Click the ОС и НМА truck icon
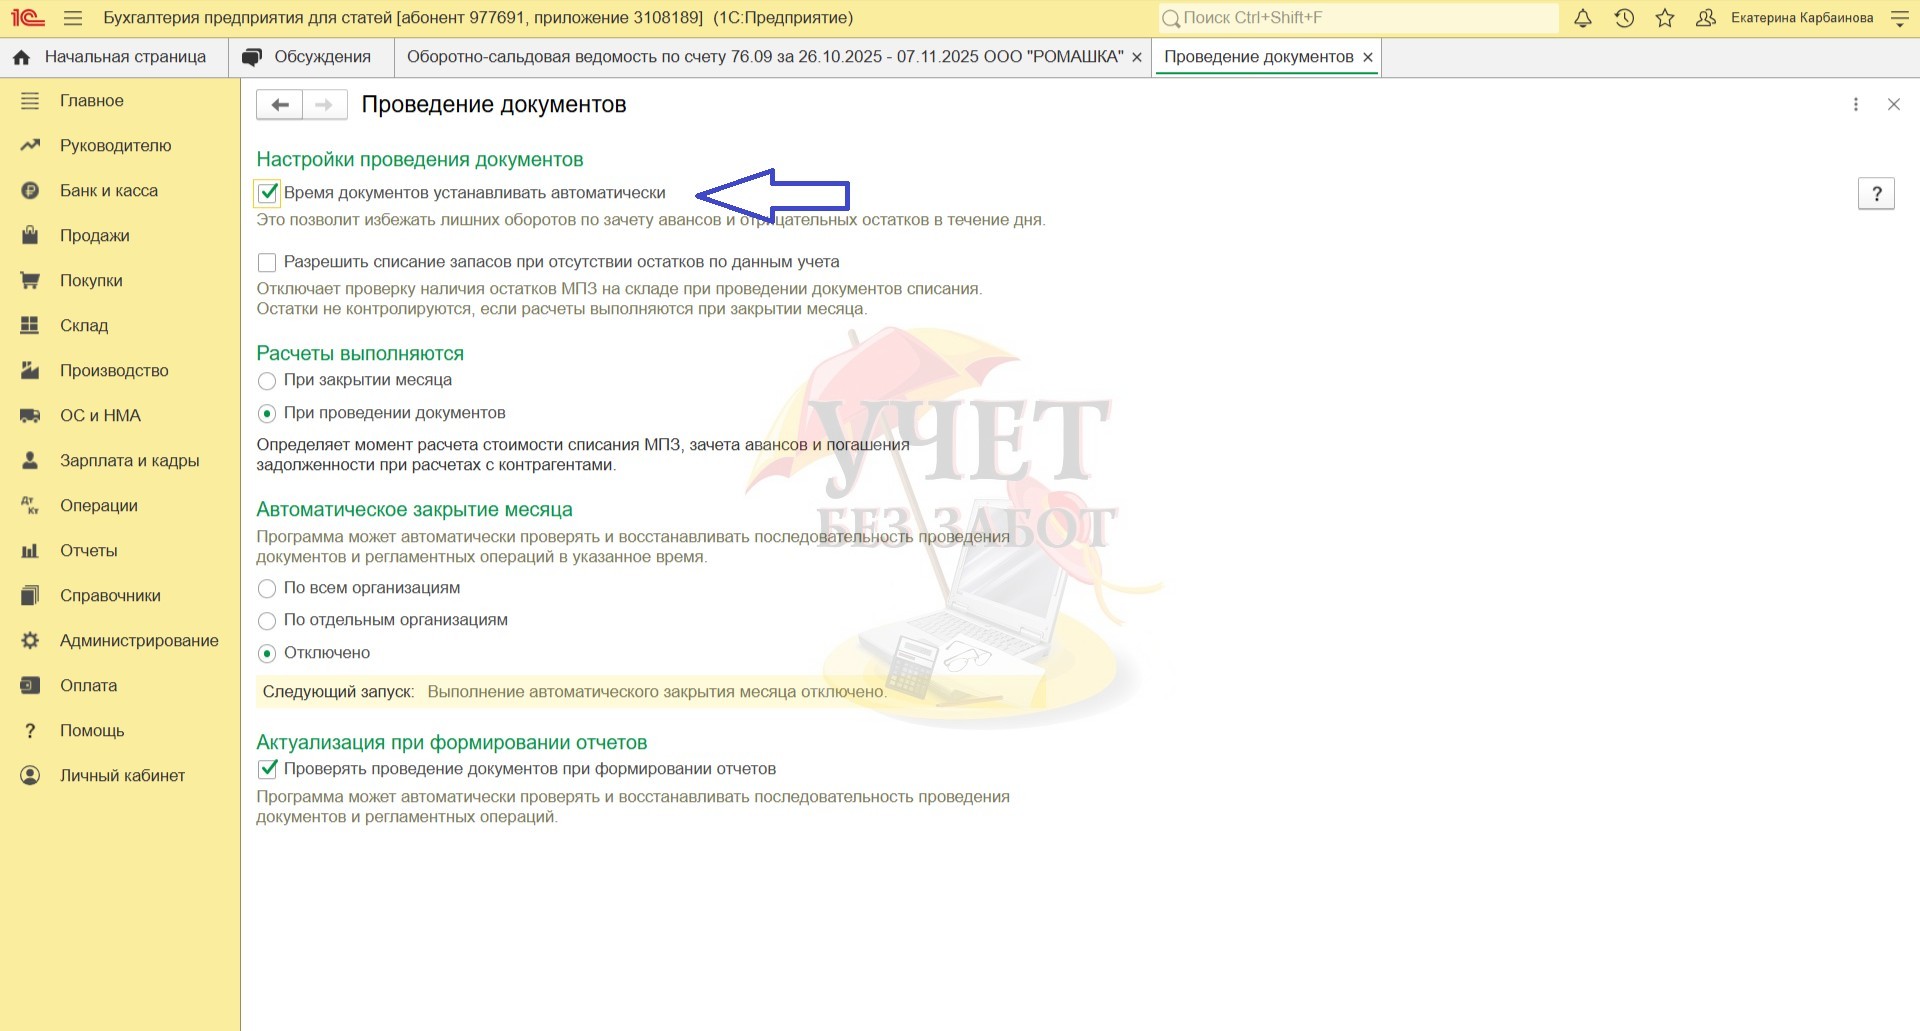 point(30,416)
